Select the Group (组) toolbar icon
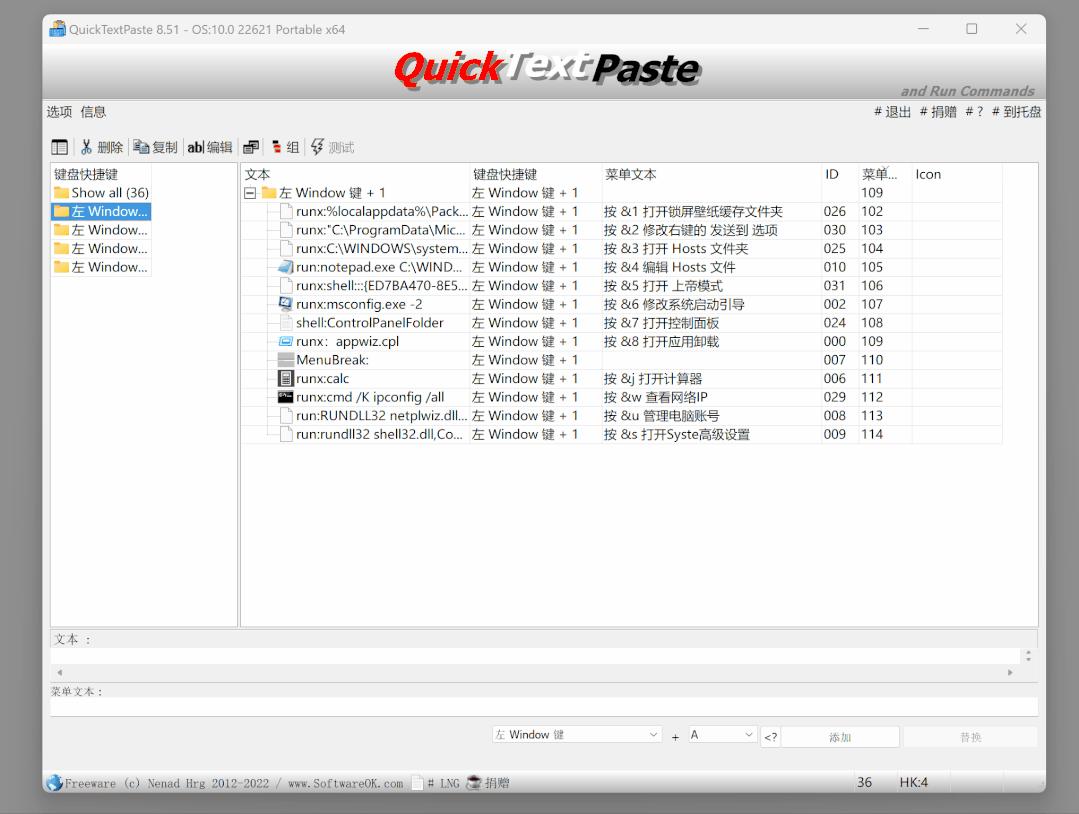 tap(286, 146)
